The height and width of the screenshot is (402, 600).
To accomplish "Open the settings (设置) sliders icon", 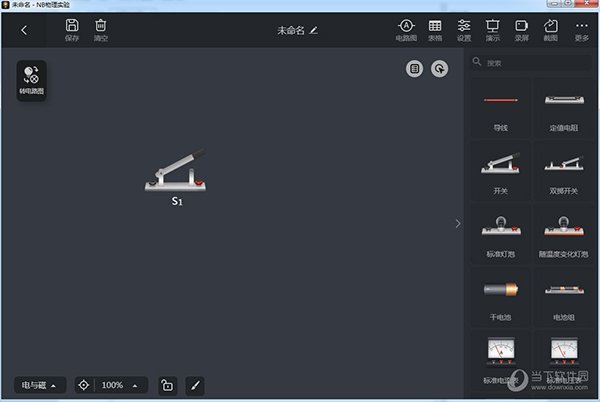I will pos(464,30).
